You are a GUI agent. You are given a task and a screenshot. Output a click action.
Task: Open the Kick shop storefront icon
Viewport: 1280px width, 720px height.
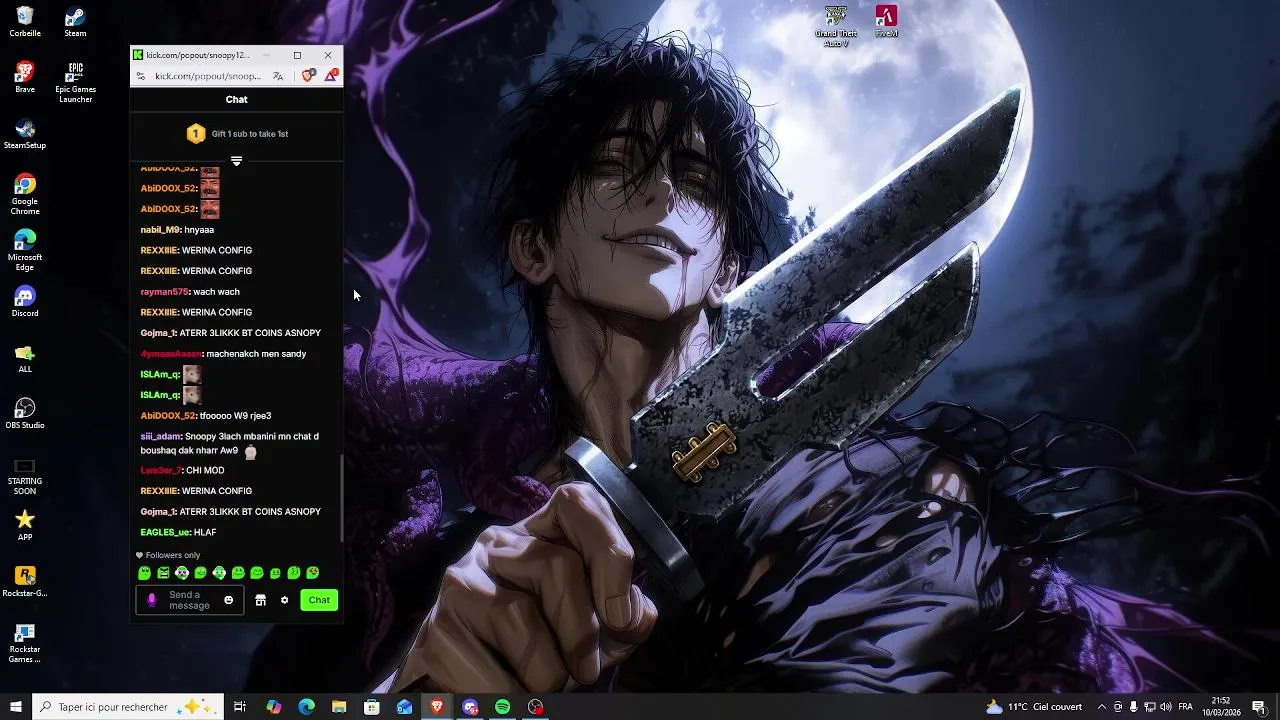tap(260, 600)
